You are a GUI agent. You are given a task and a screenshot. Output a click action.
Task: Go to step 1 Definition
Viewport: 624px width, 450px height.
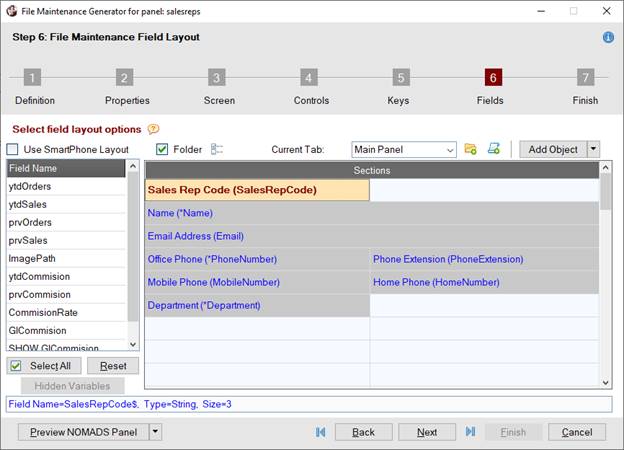click(x=33, y=78)
